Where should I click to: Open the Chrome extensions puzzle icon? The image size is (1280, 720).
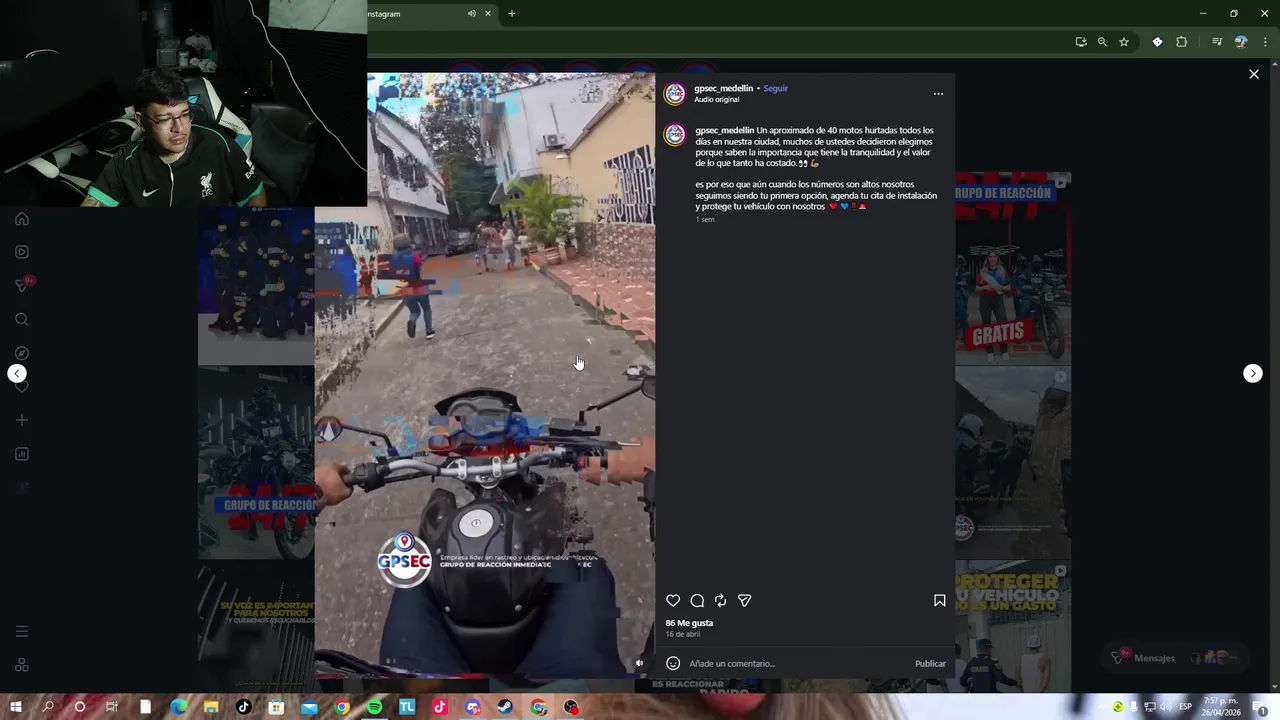pos(1182,42)
